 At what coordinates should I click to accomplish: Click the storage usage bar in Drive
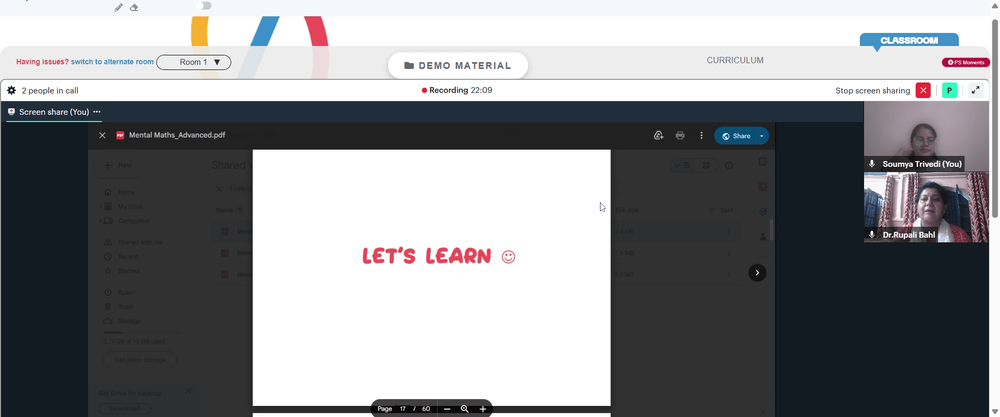tap(142, 333)
